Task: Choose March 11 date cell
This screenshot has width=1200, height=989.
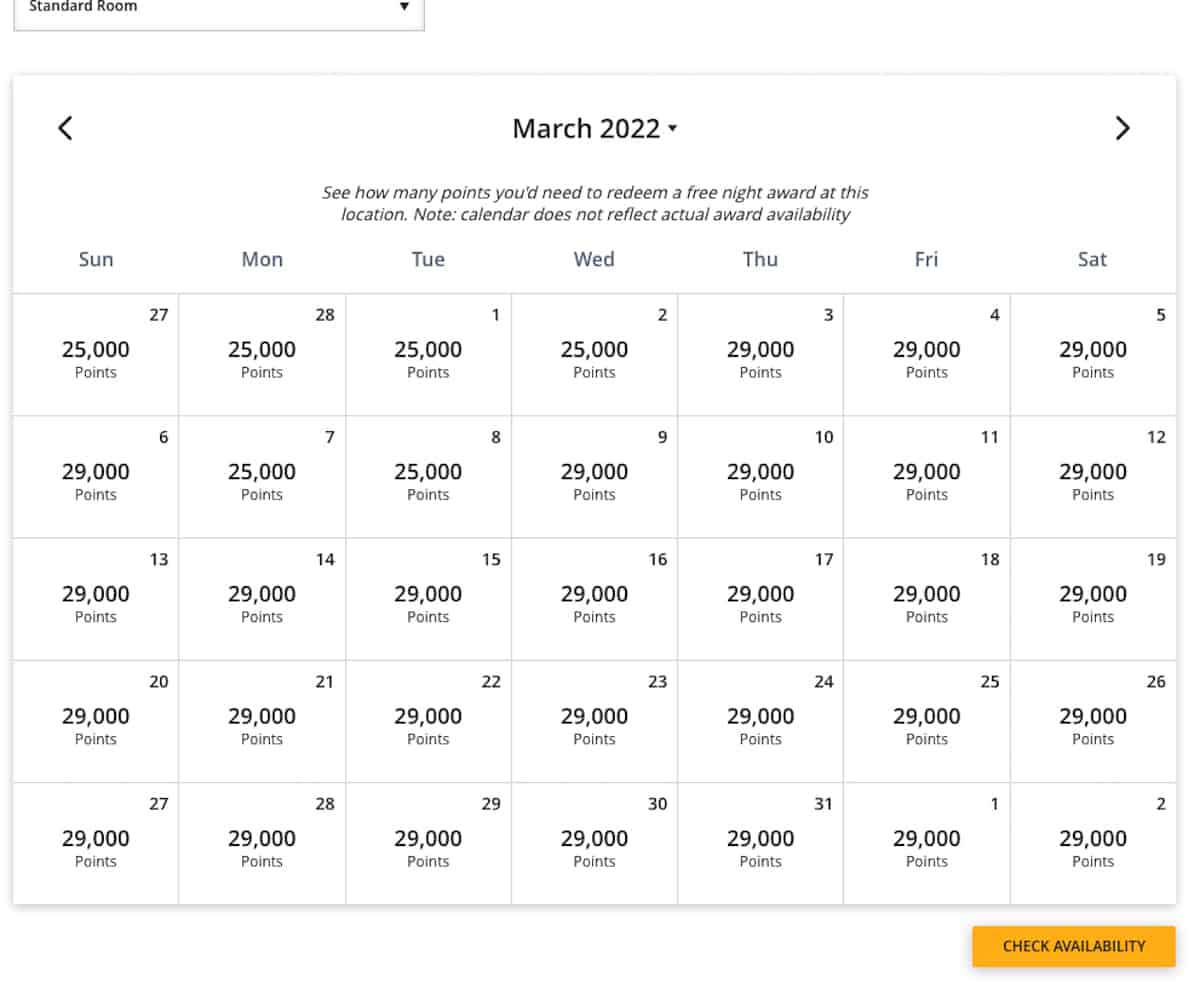Action: click(927, 477)
